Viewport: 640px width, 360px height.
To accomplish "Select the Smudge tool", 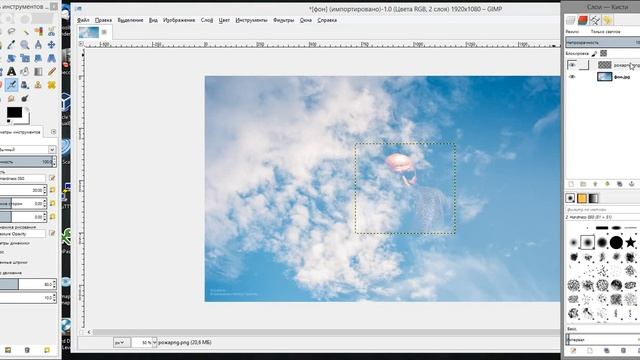I will pos(11,98).
